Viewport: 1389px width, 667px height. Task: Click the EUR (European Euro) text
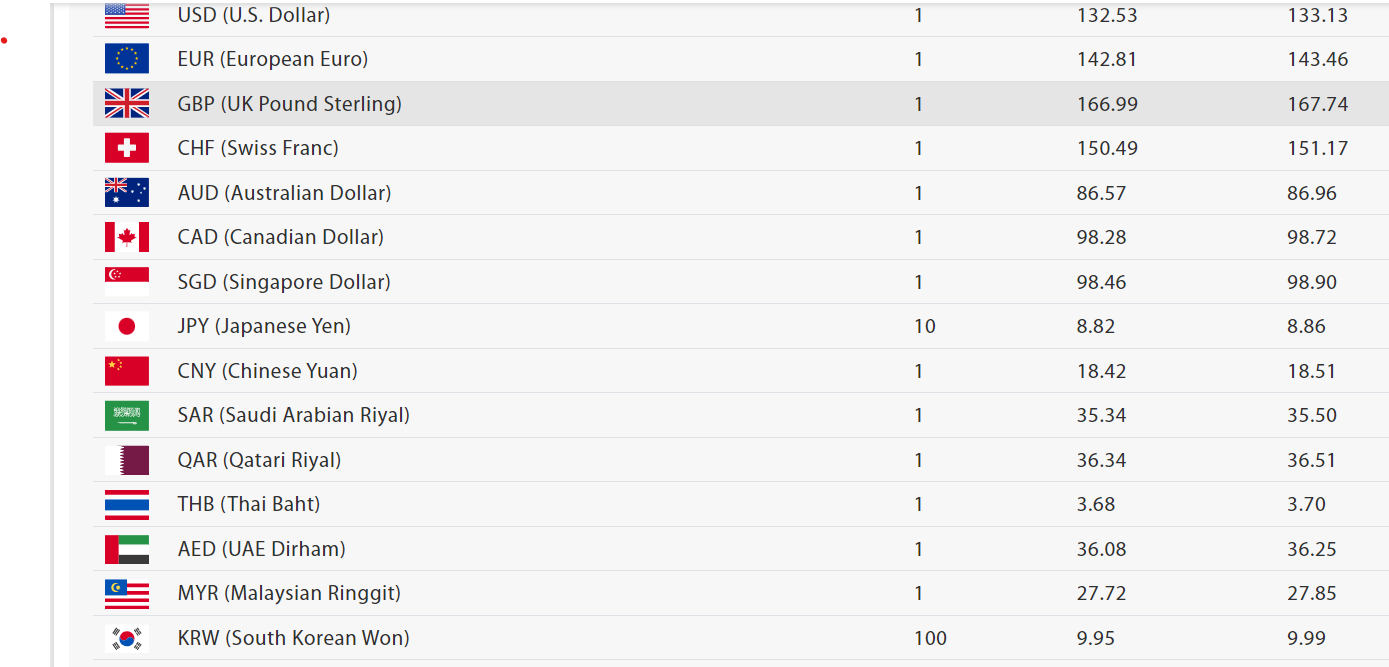pyautogui.click(x=273, y=59)
